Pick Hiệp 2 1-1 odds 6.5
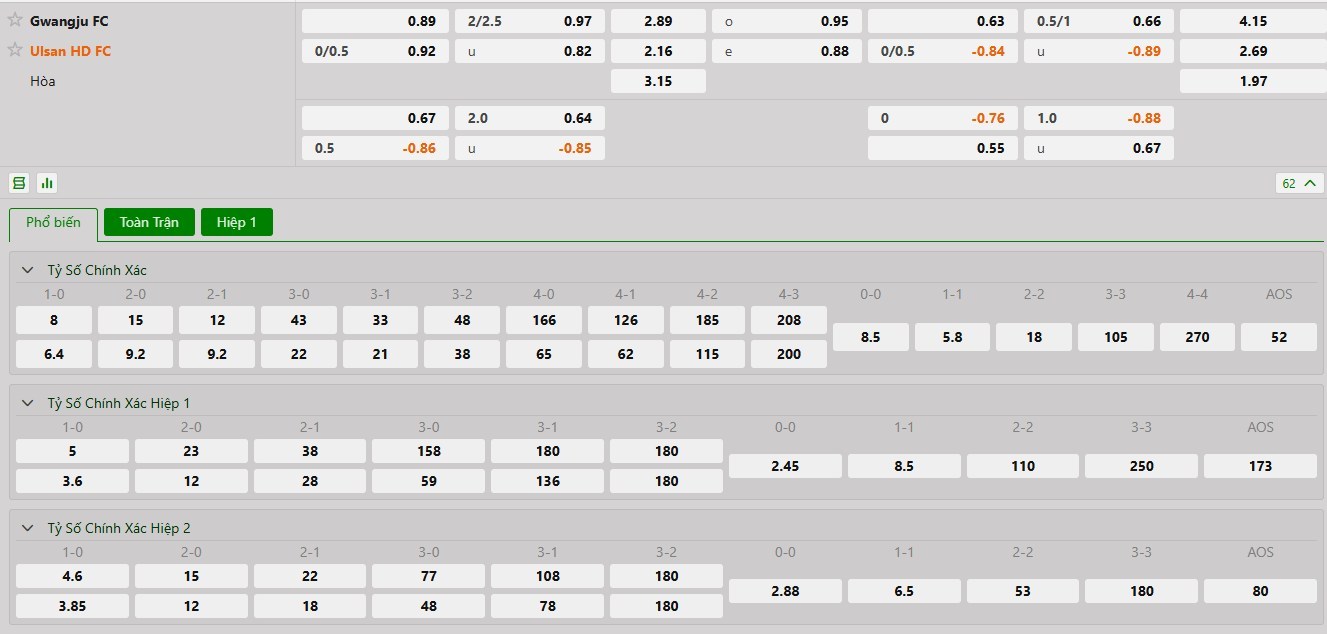The height and width of the screenshot is (634, 1327). click(904, 591)
